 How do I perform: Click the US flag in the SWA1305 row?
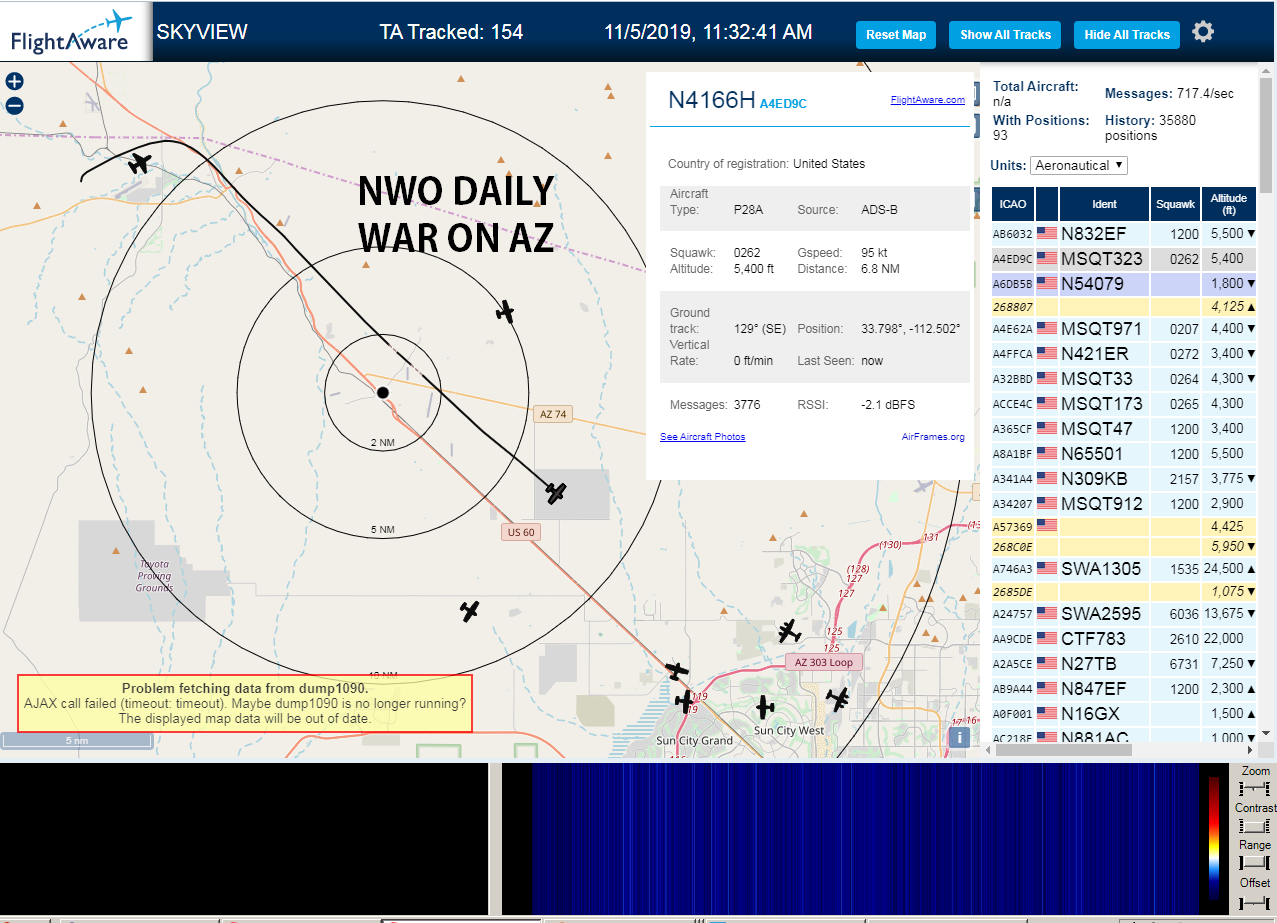click(1047, 568)
